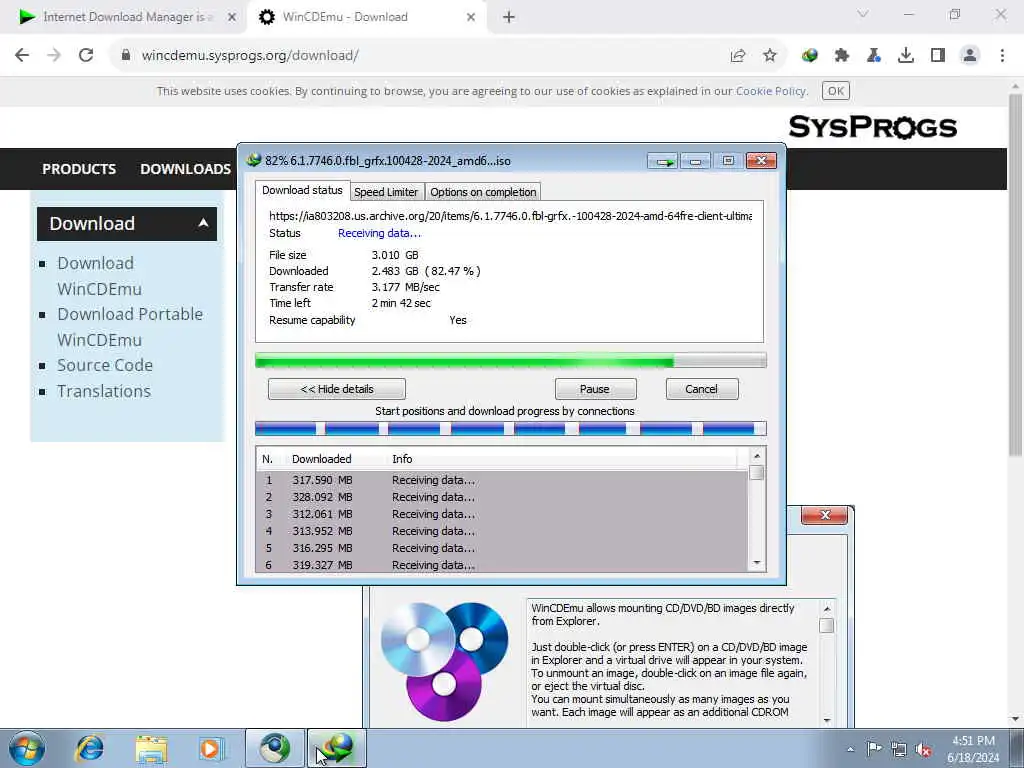Click the taskbar clock showing 4:51 PM
1024x768 pixels.
973,749
